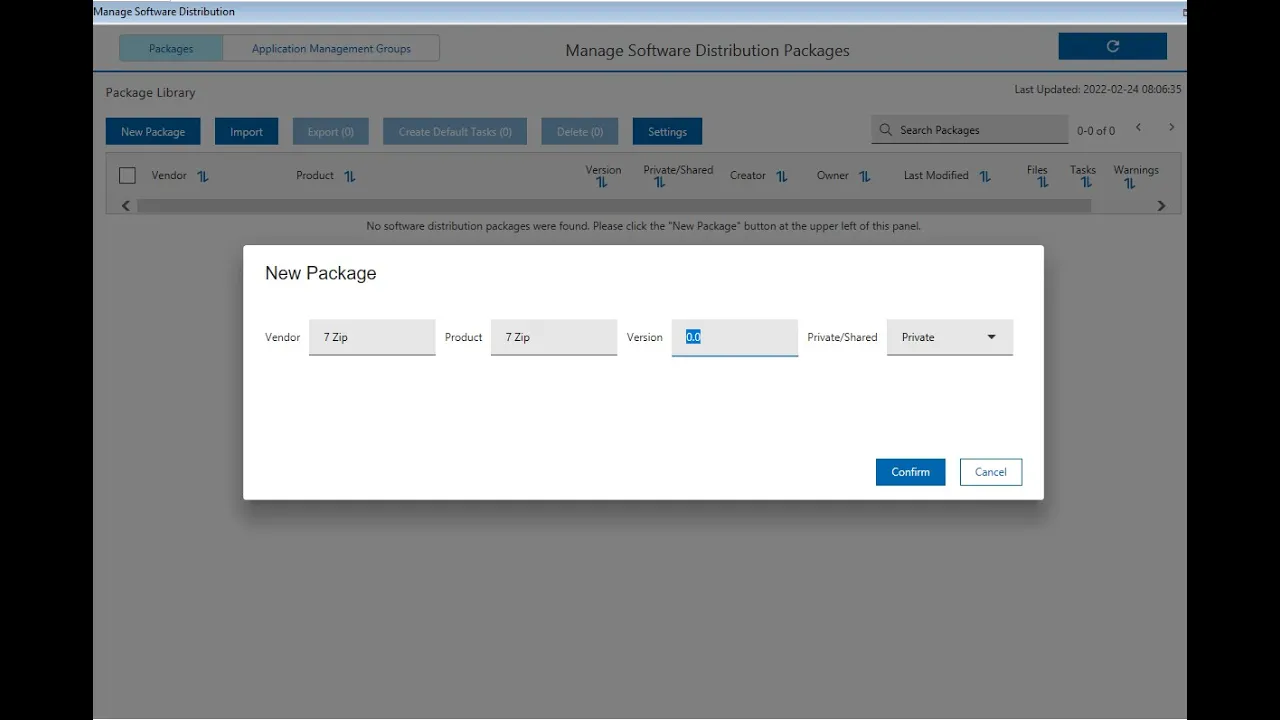Click the horizontal table scrollbar
This screenshot has height=720, width=1280.
614,206
